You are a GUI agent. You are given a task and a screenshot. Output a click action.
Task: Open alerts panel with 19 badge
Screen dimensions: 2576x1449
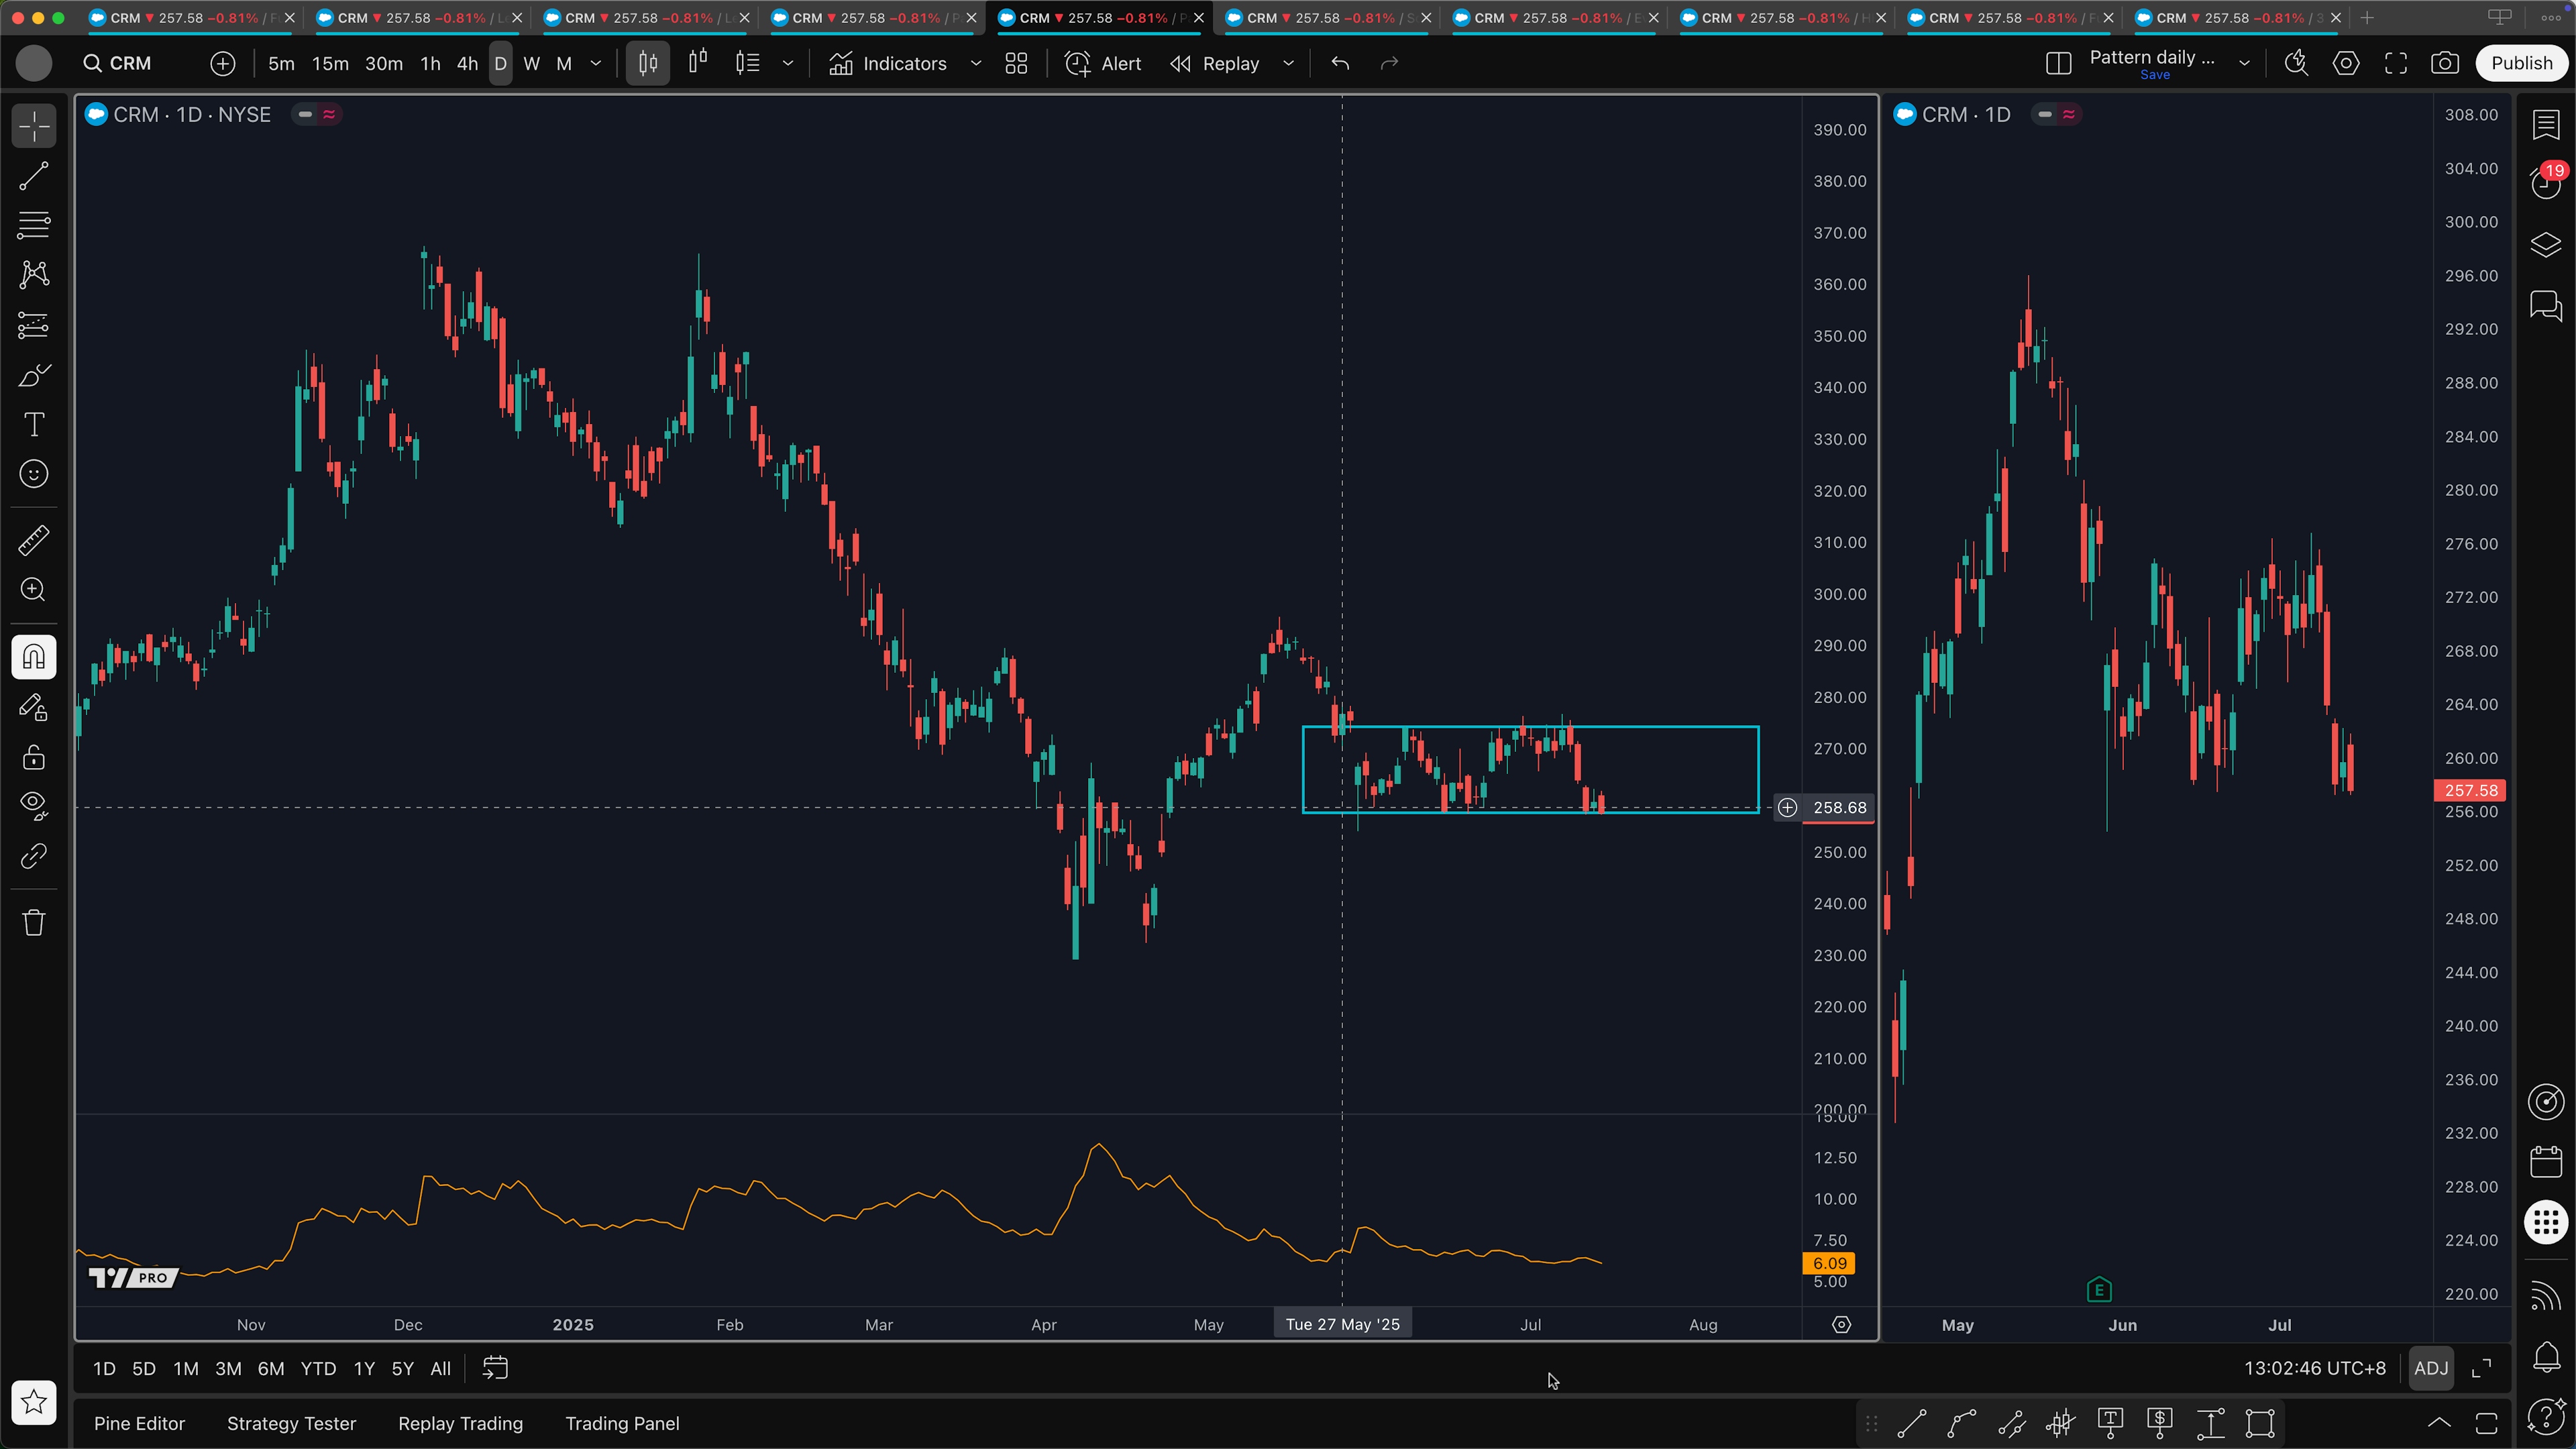(2546, 183)
